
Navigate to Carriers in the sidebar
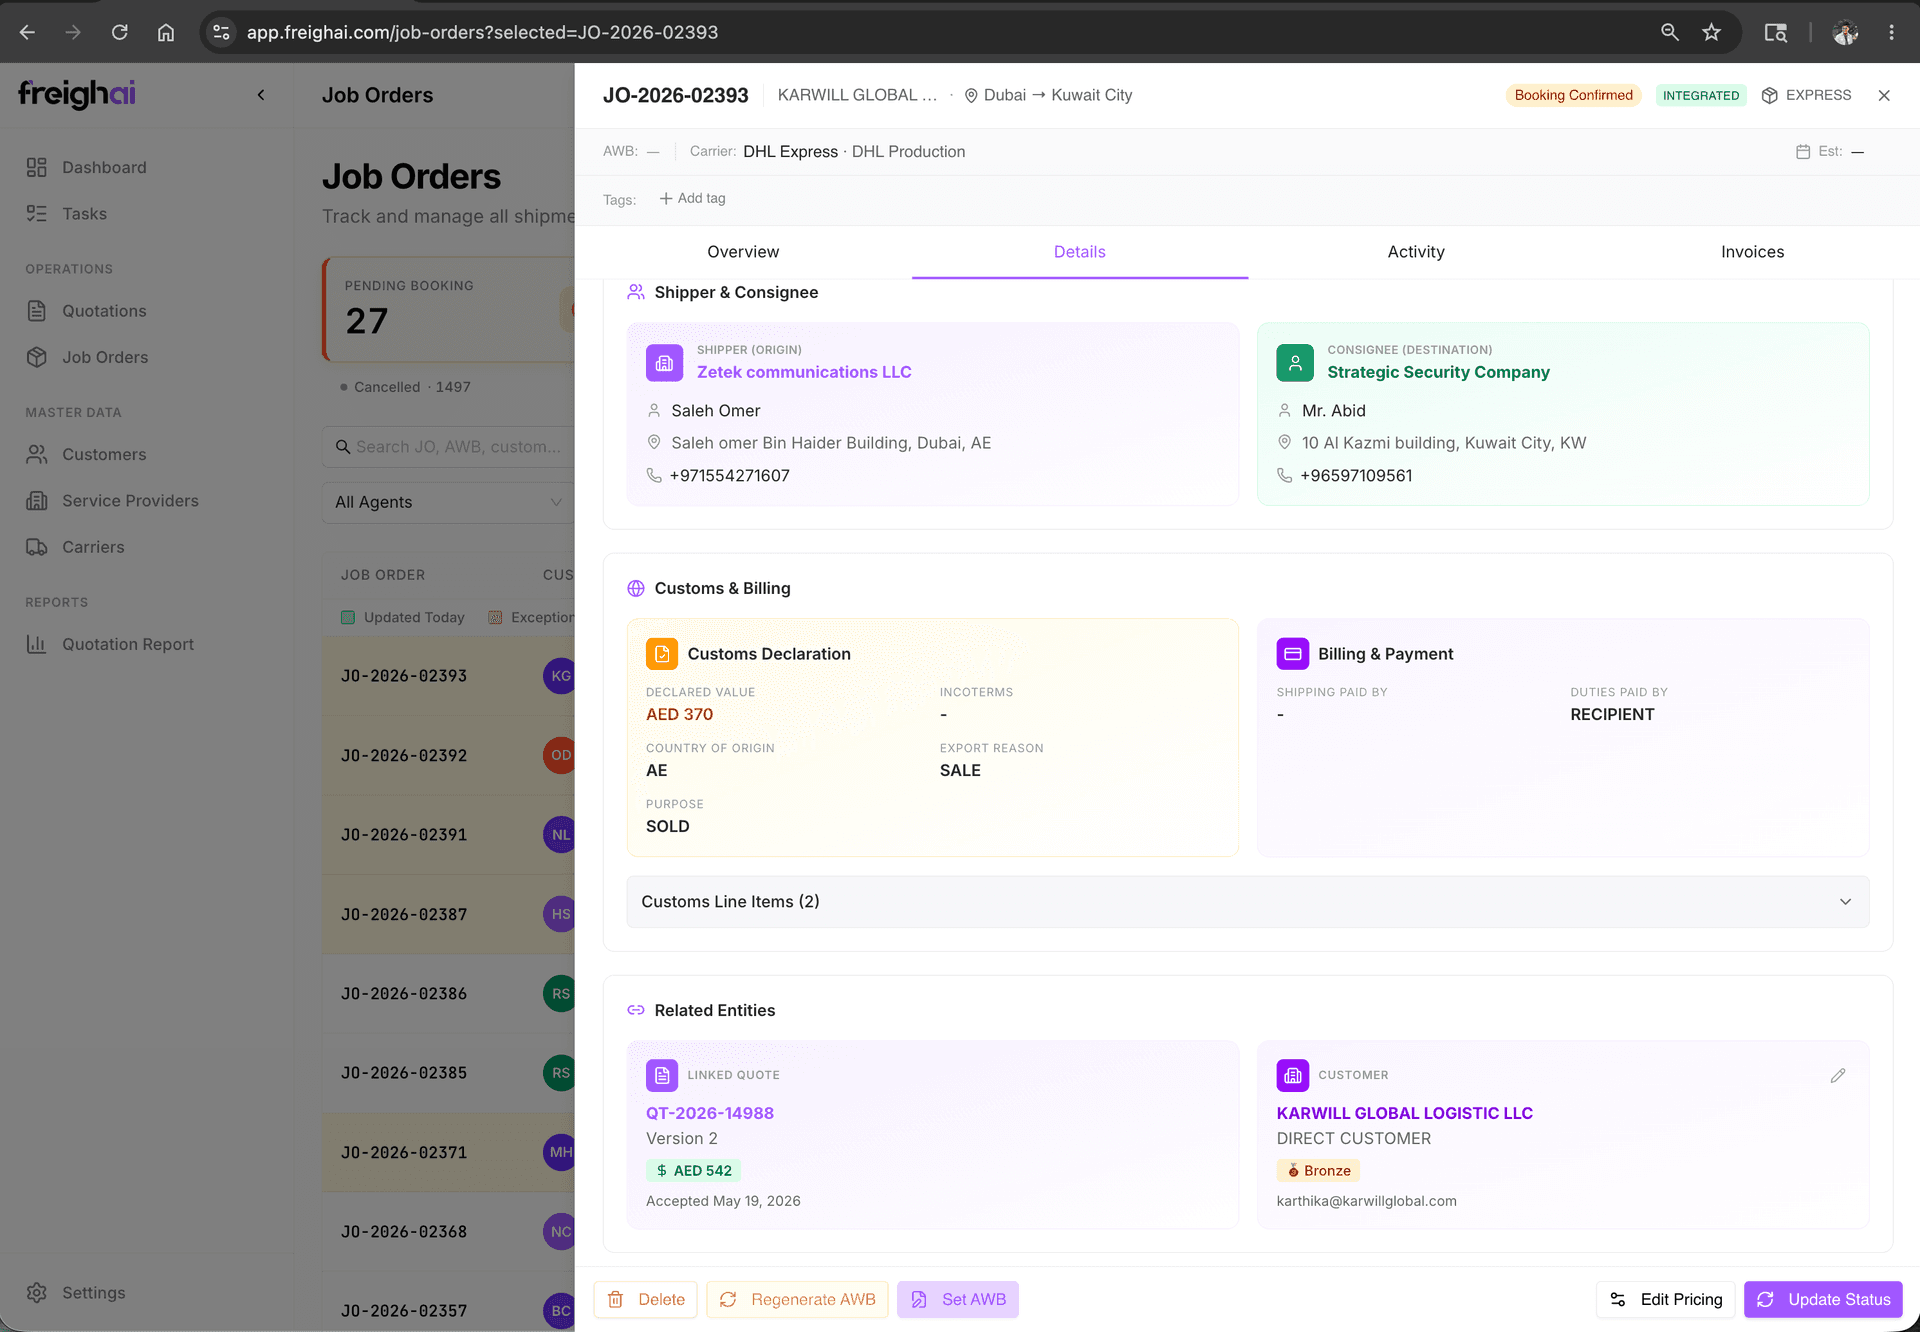(93, 547)
